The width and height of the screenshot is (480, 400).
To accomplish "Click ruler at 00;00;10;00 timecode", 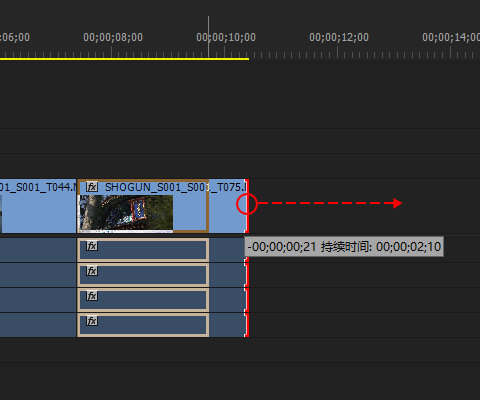I will (x=226, y=37).
